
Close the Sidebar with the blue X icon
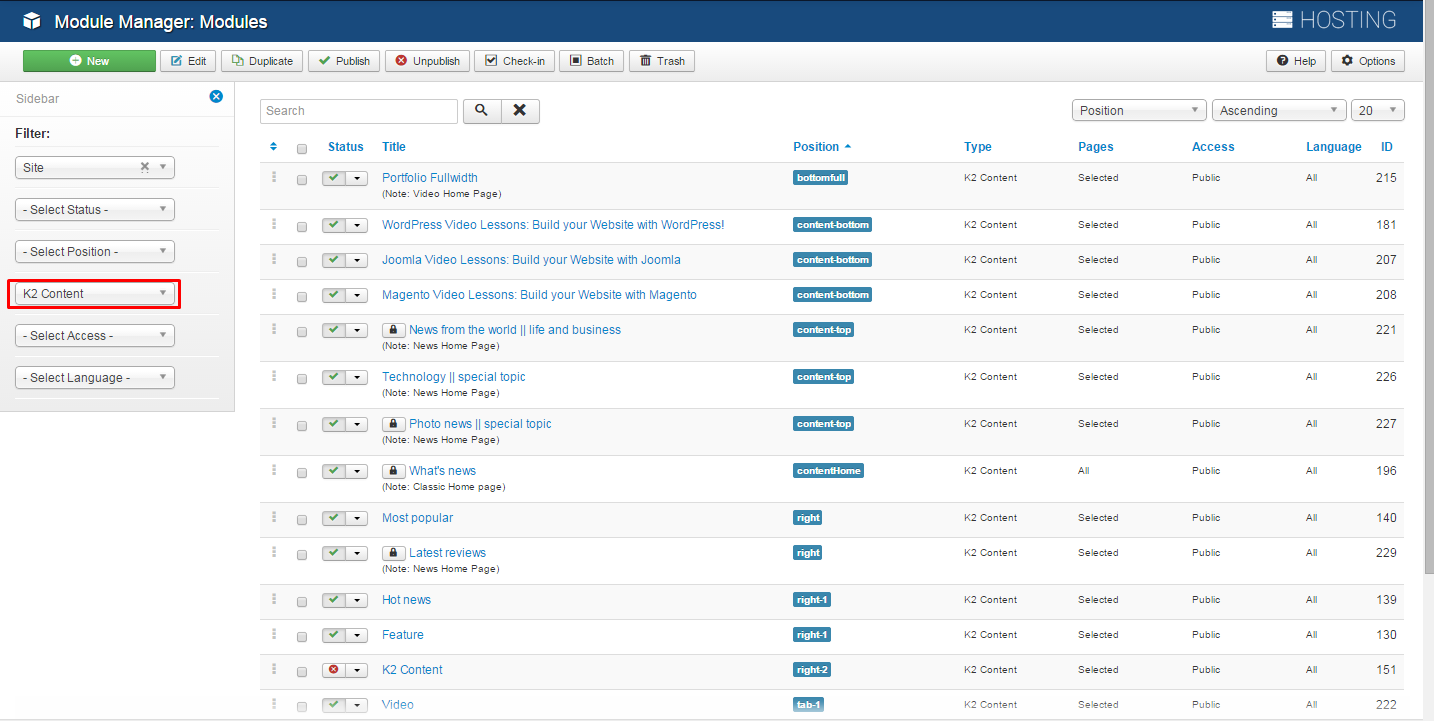(216, 96)
